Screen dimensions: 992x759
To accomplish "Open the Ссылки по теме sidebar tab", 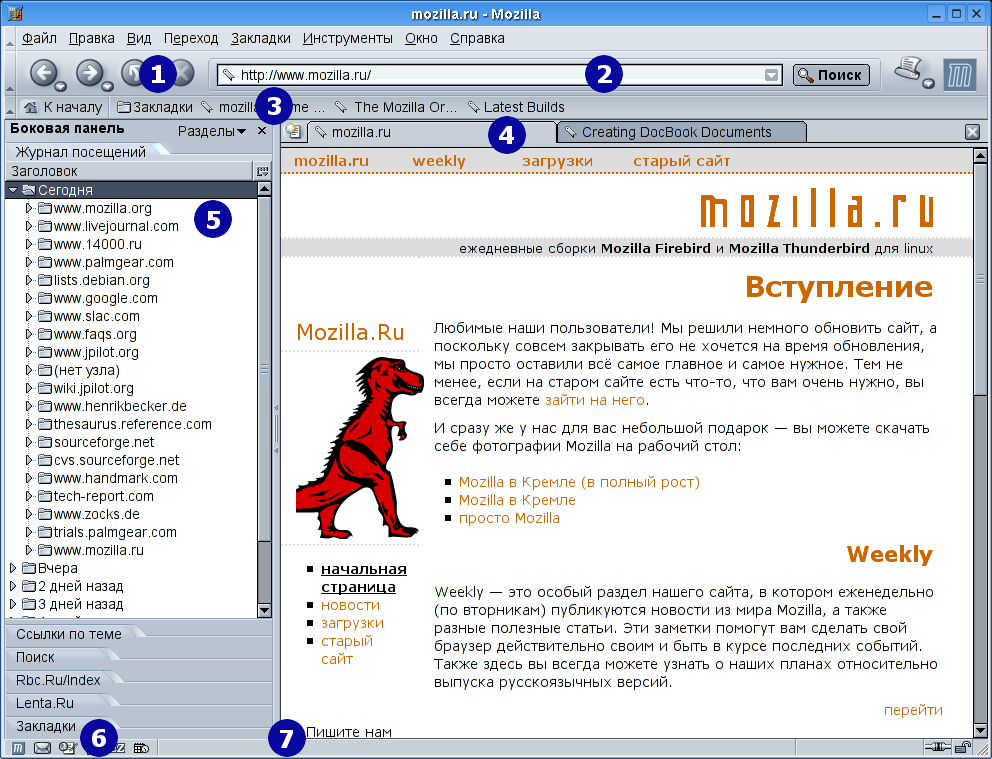I will pos(69,634).
